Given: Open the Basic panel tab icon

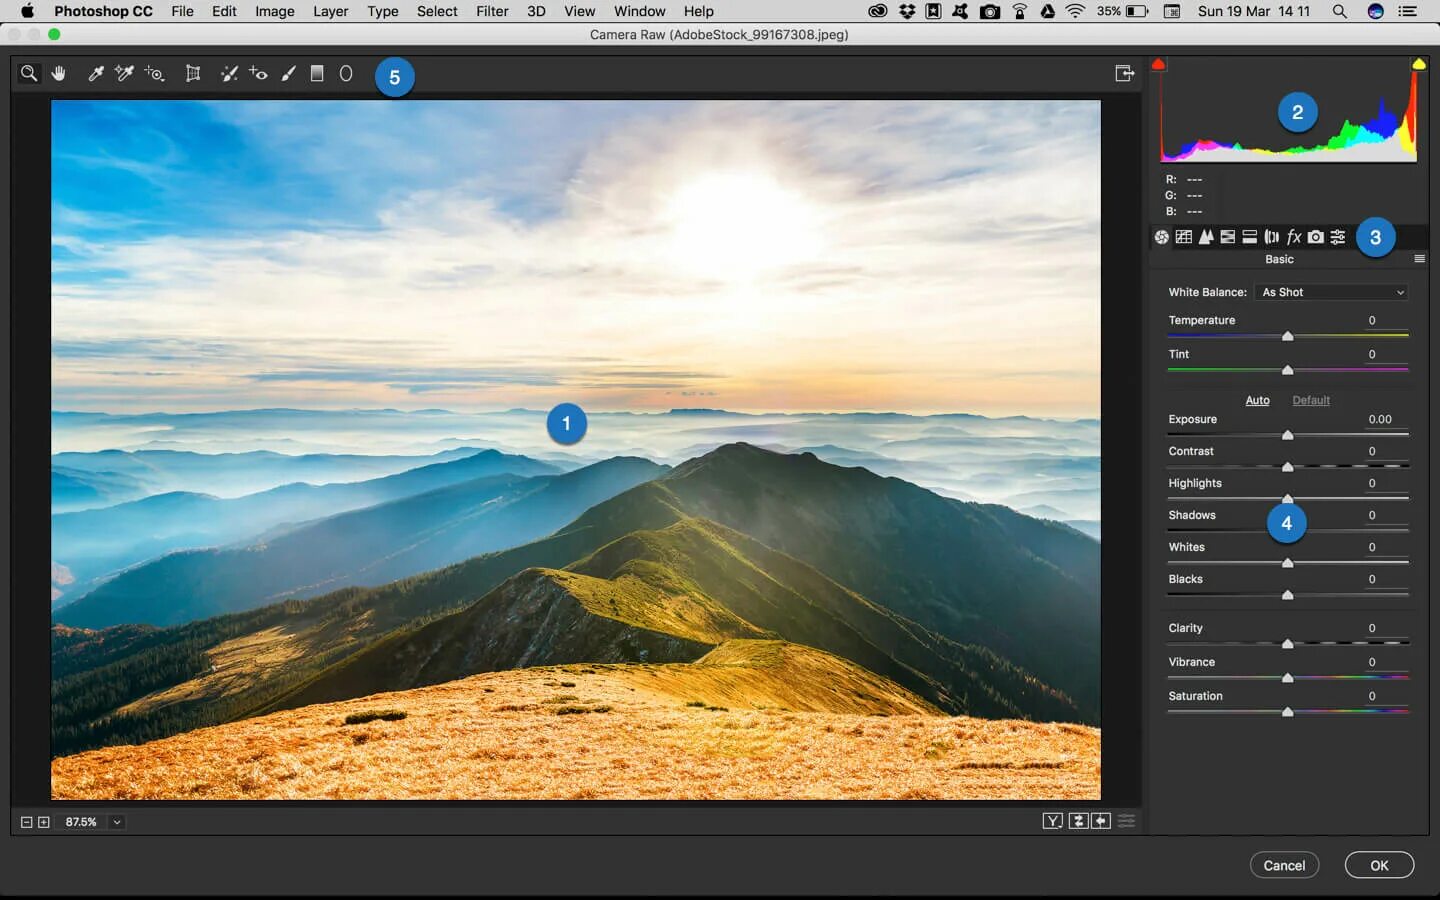Looking at the screenshot, I should coord(1161,237).
